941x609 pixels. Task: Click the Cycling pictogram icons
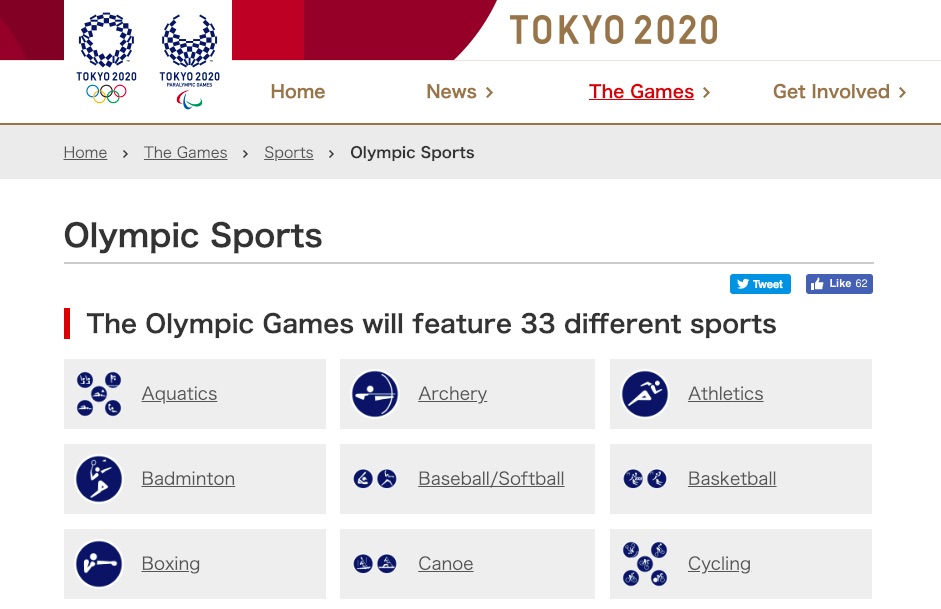[x=645, y=564]
